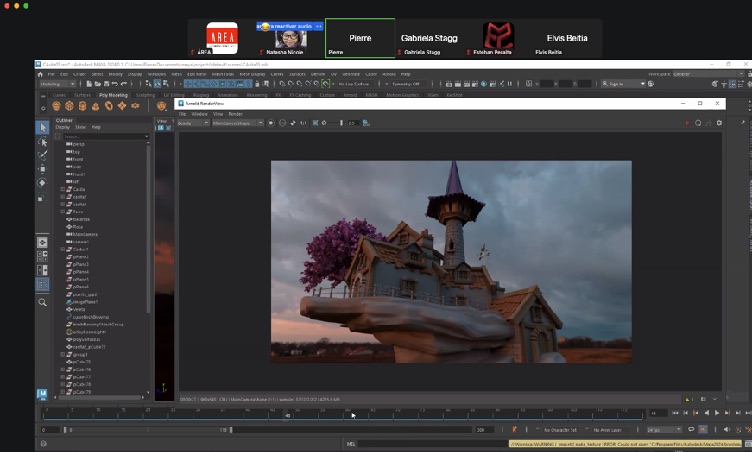Click the magnifier search icon in toolbox
Screen dimensions: 752x452
[43, 302]
